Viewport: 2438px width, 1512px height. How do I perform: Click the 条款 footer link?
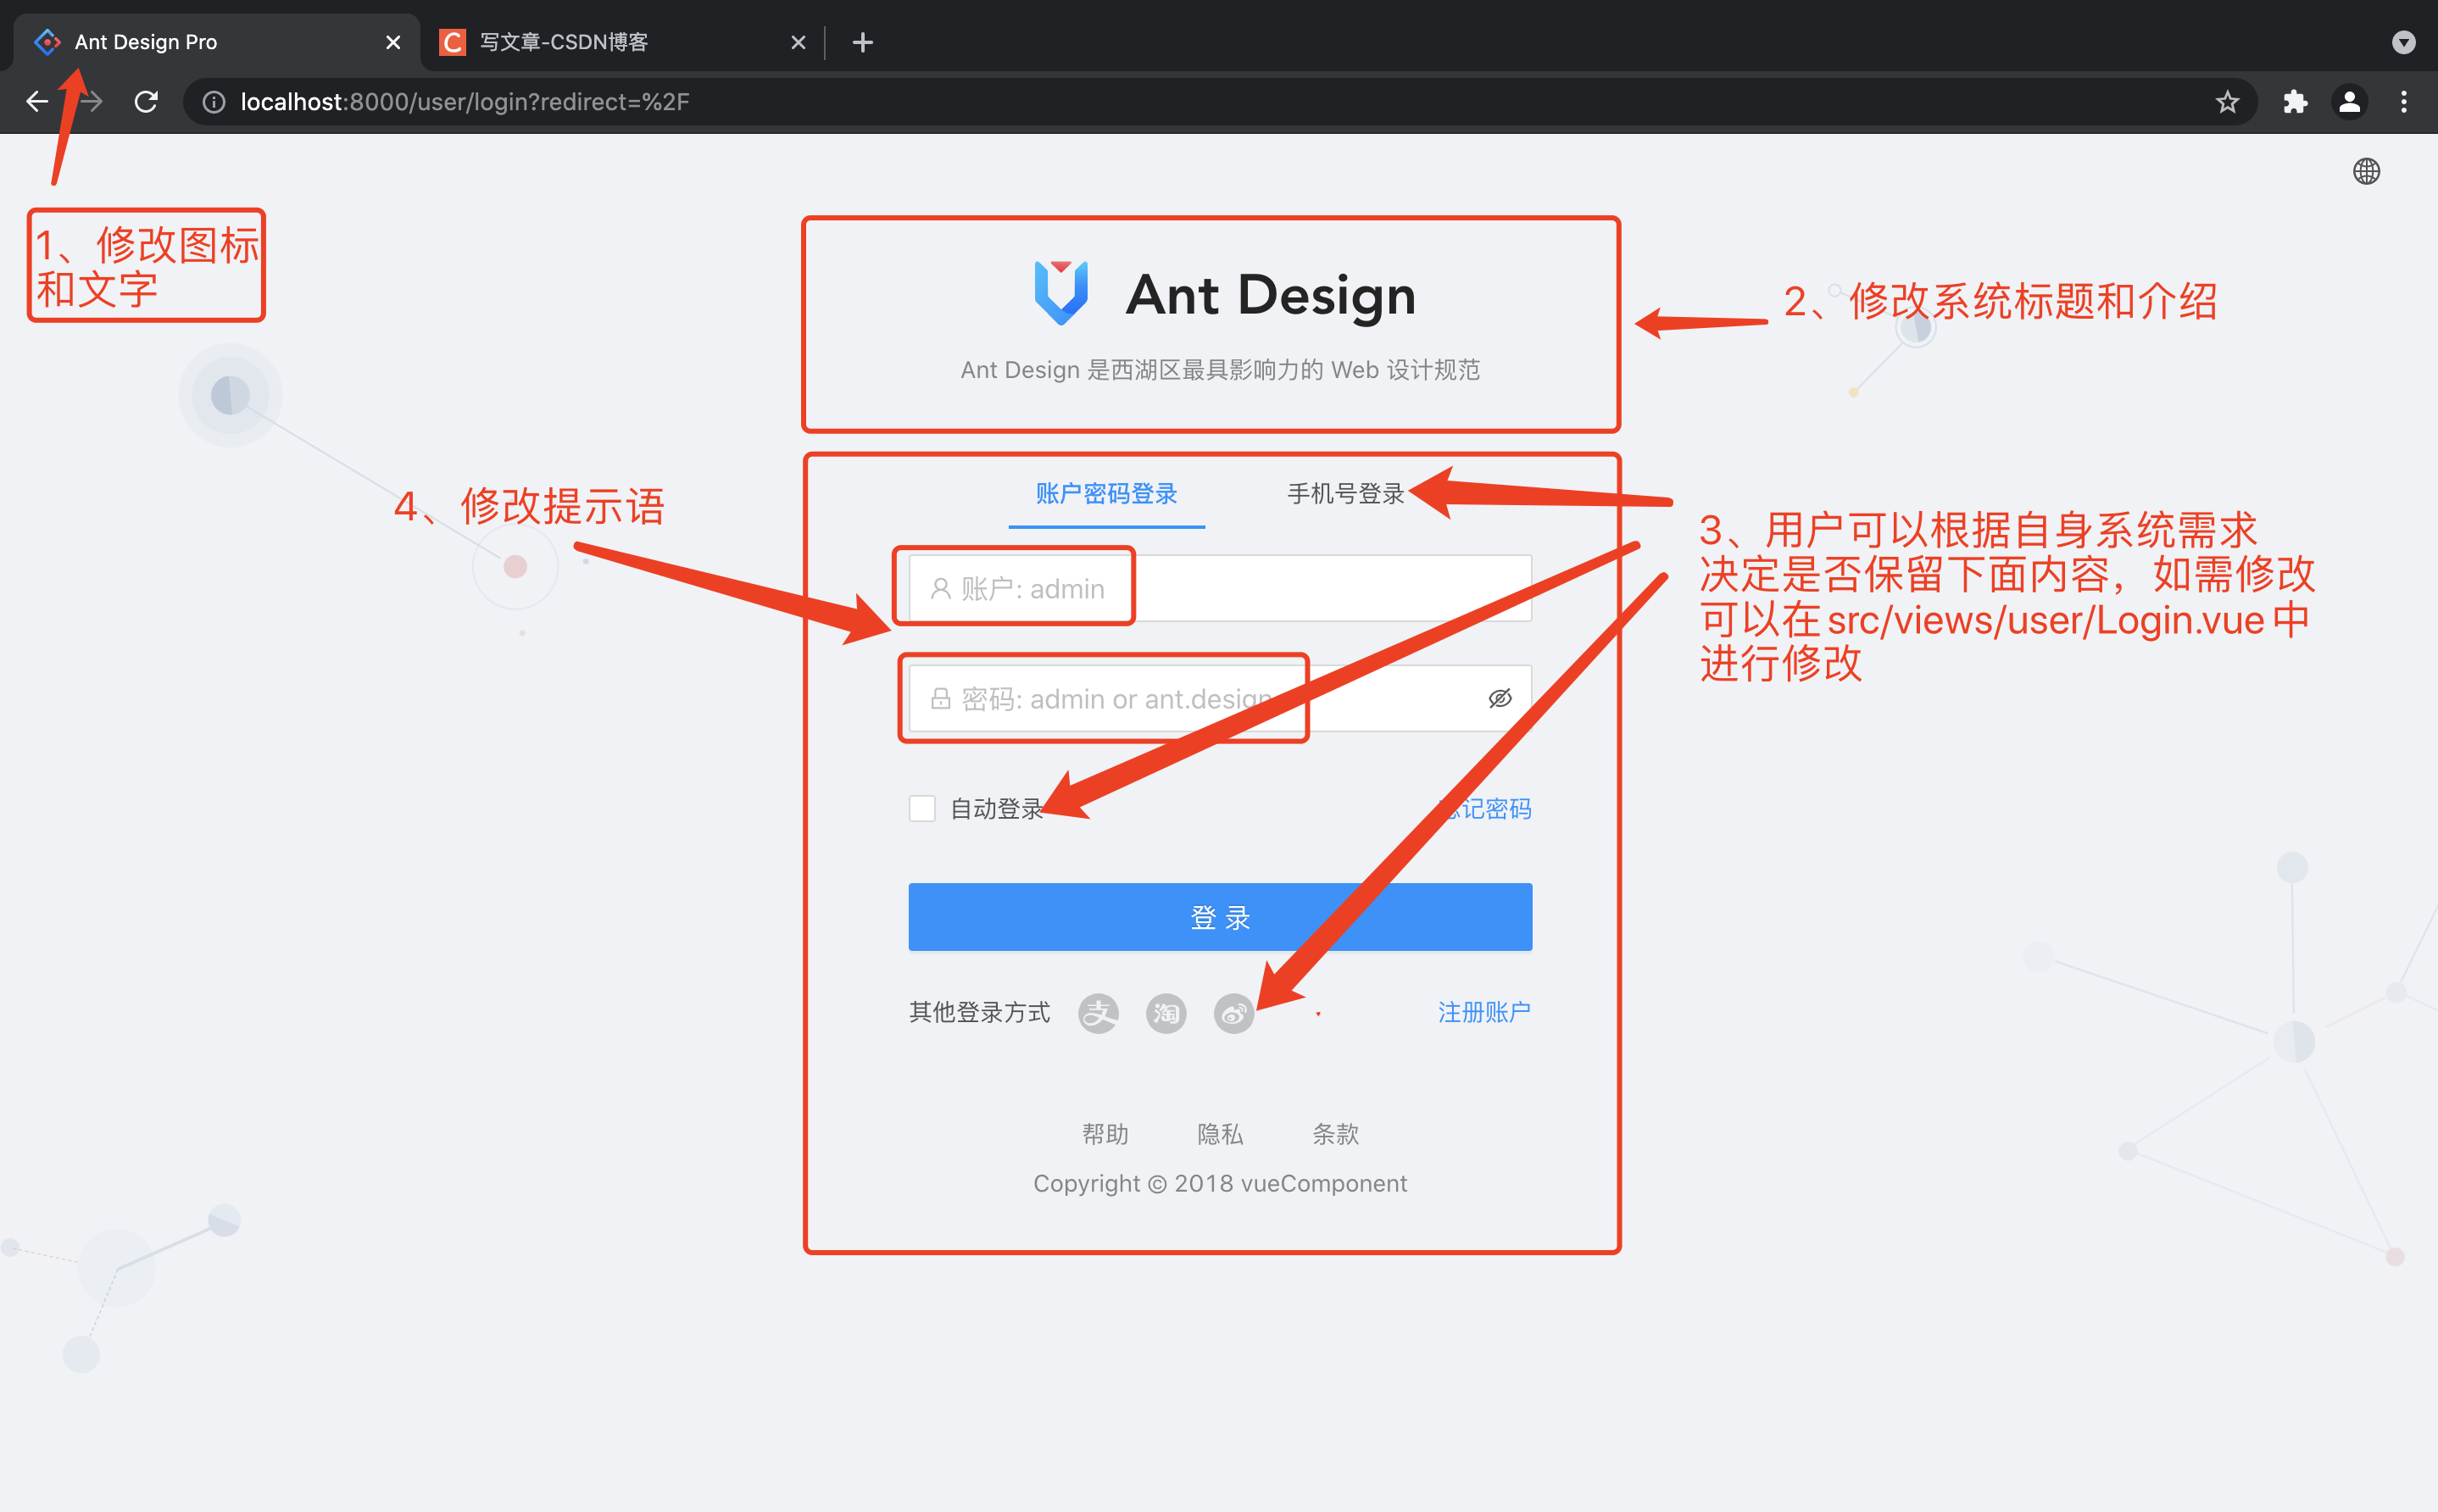(x=1335, y=1133)
